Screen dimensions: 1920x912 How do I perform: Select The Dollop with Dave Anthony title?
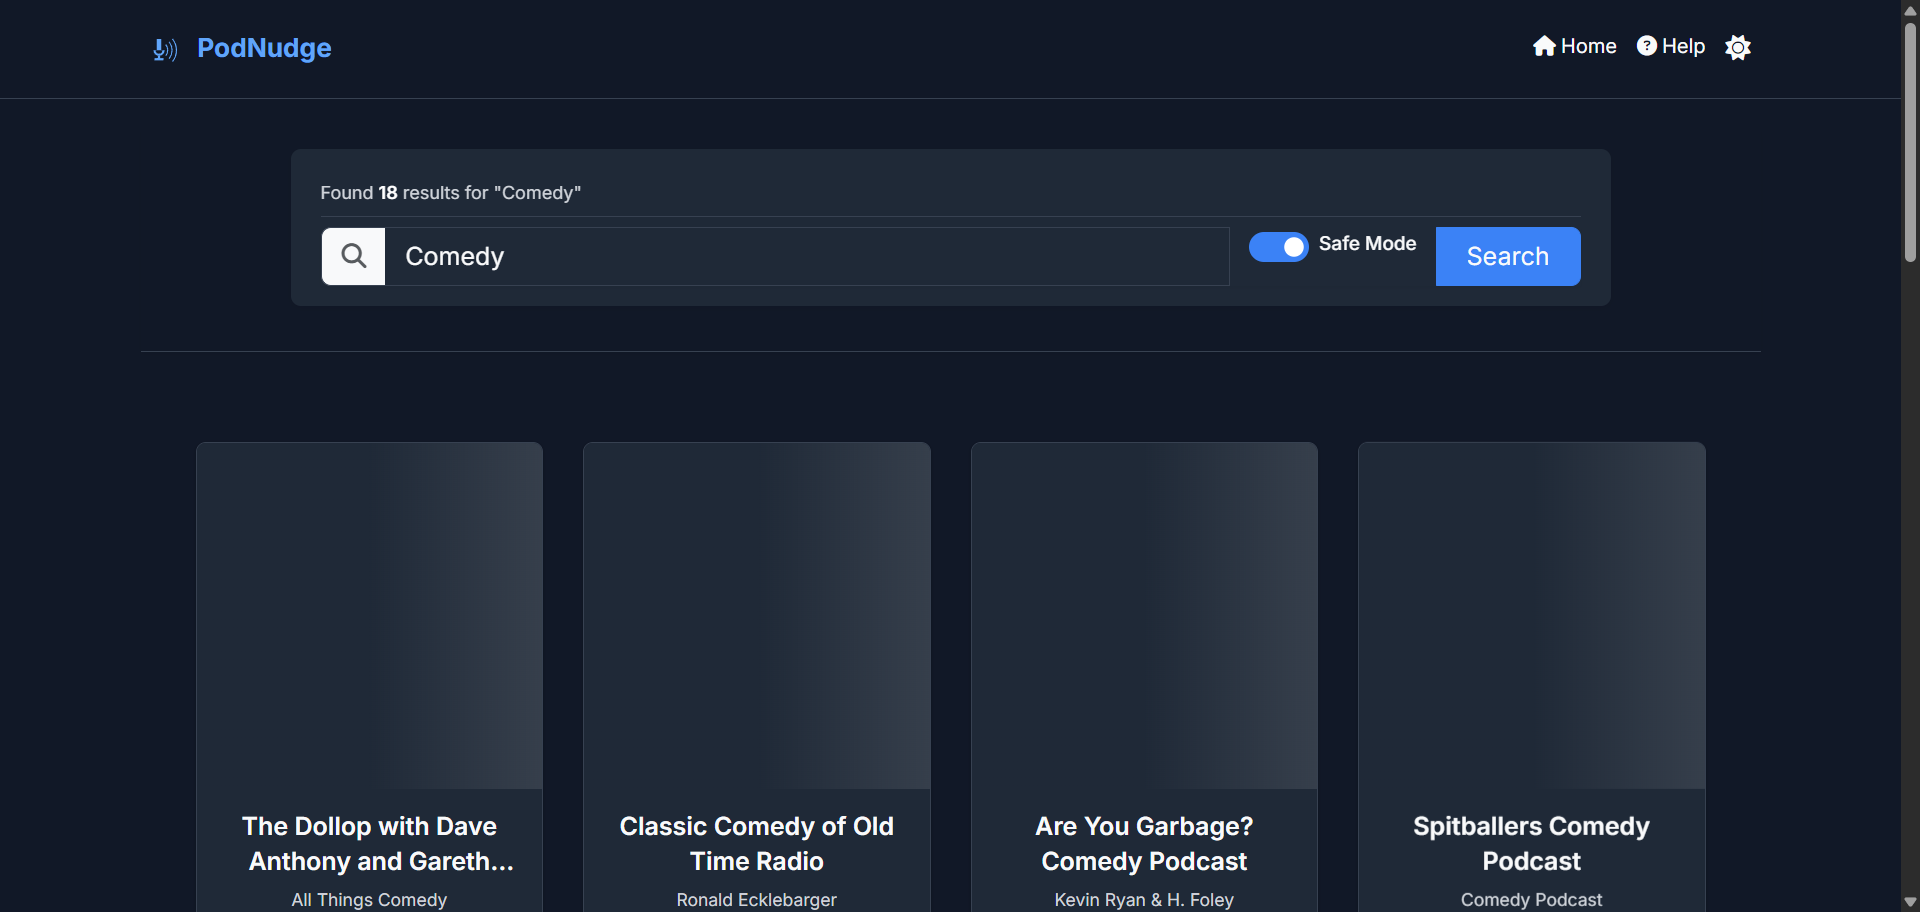tap(369, 843)
